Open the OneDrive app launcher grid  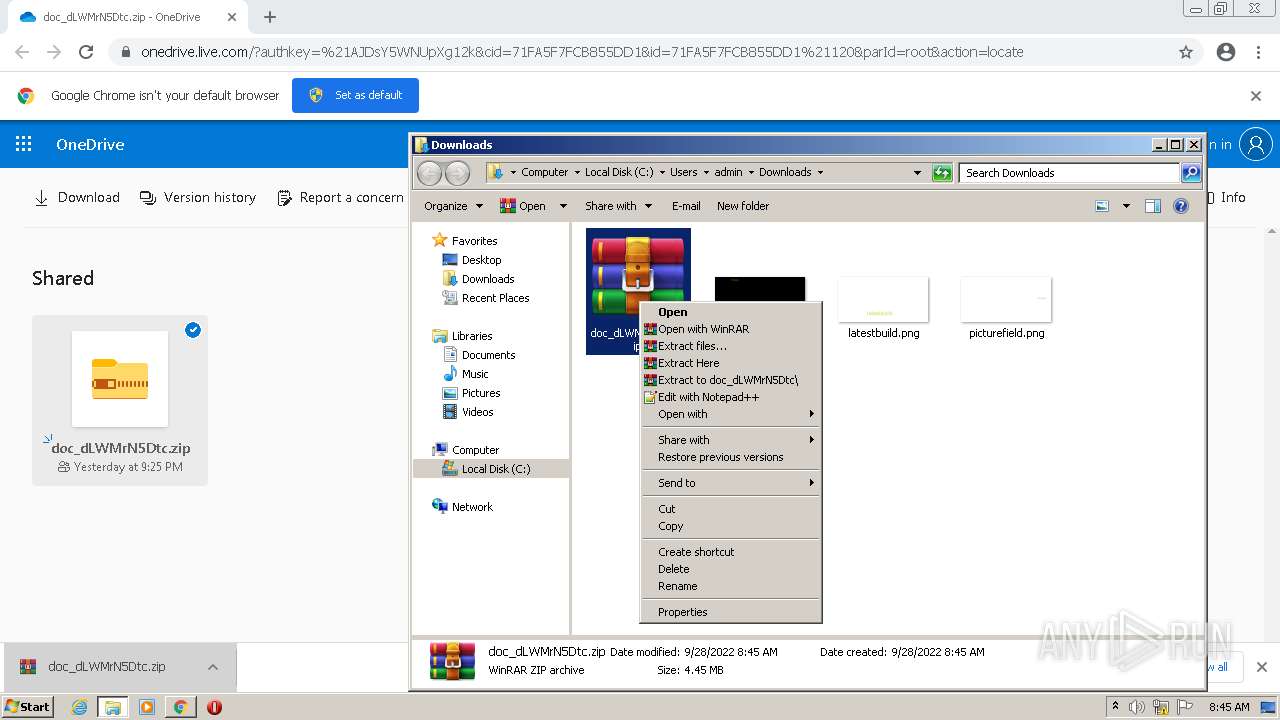23,144
